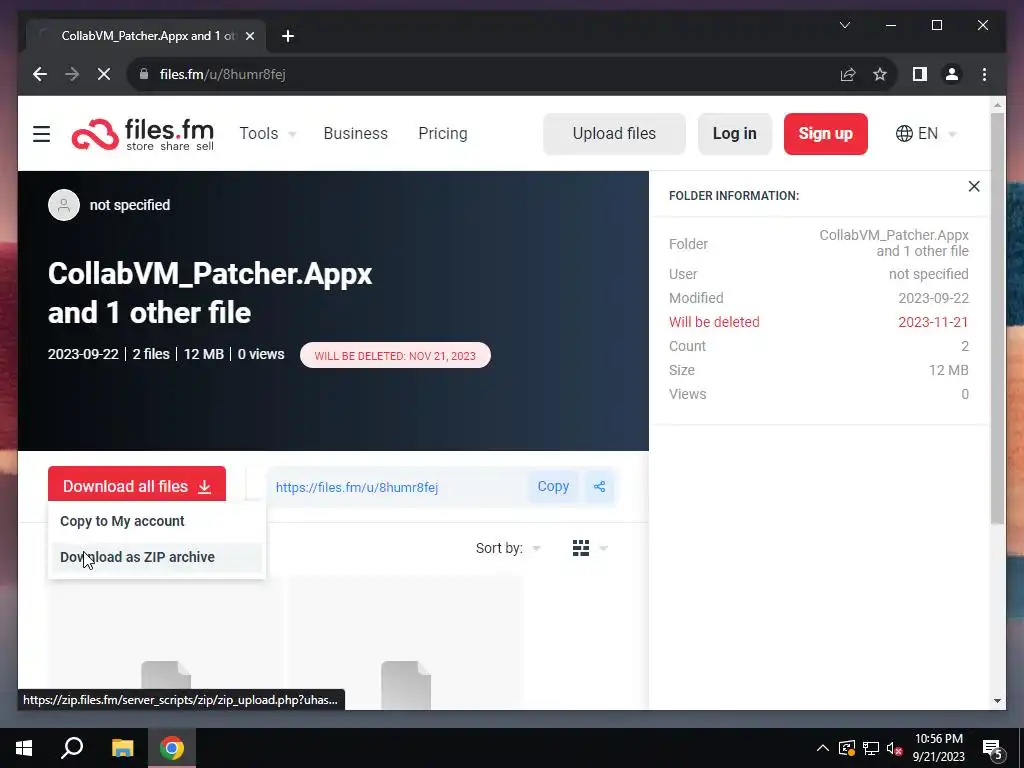Viewport: 1024px width, 768px height.
Task: Click the Chrome forward arrow
Action: pos(72,74)
